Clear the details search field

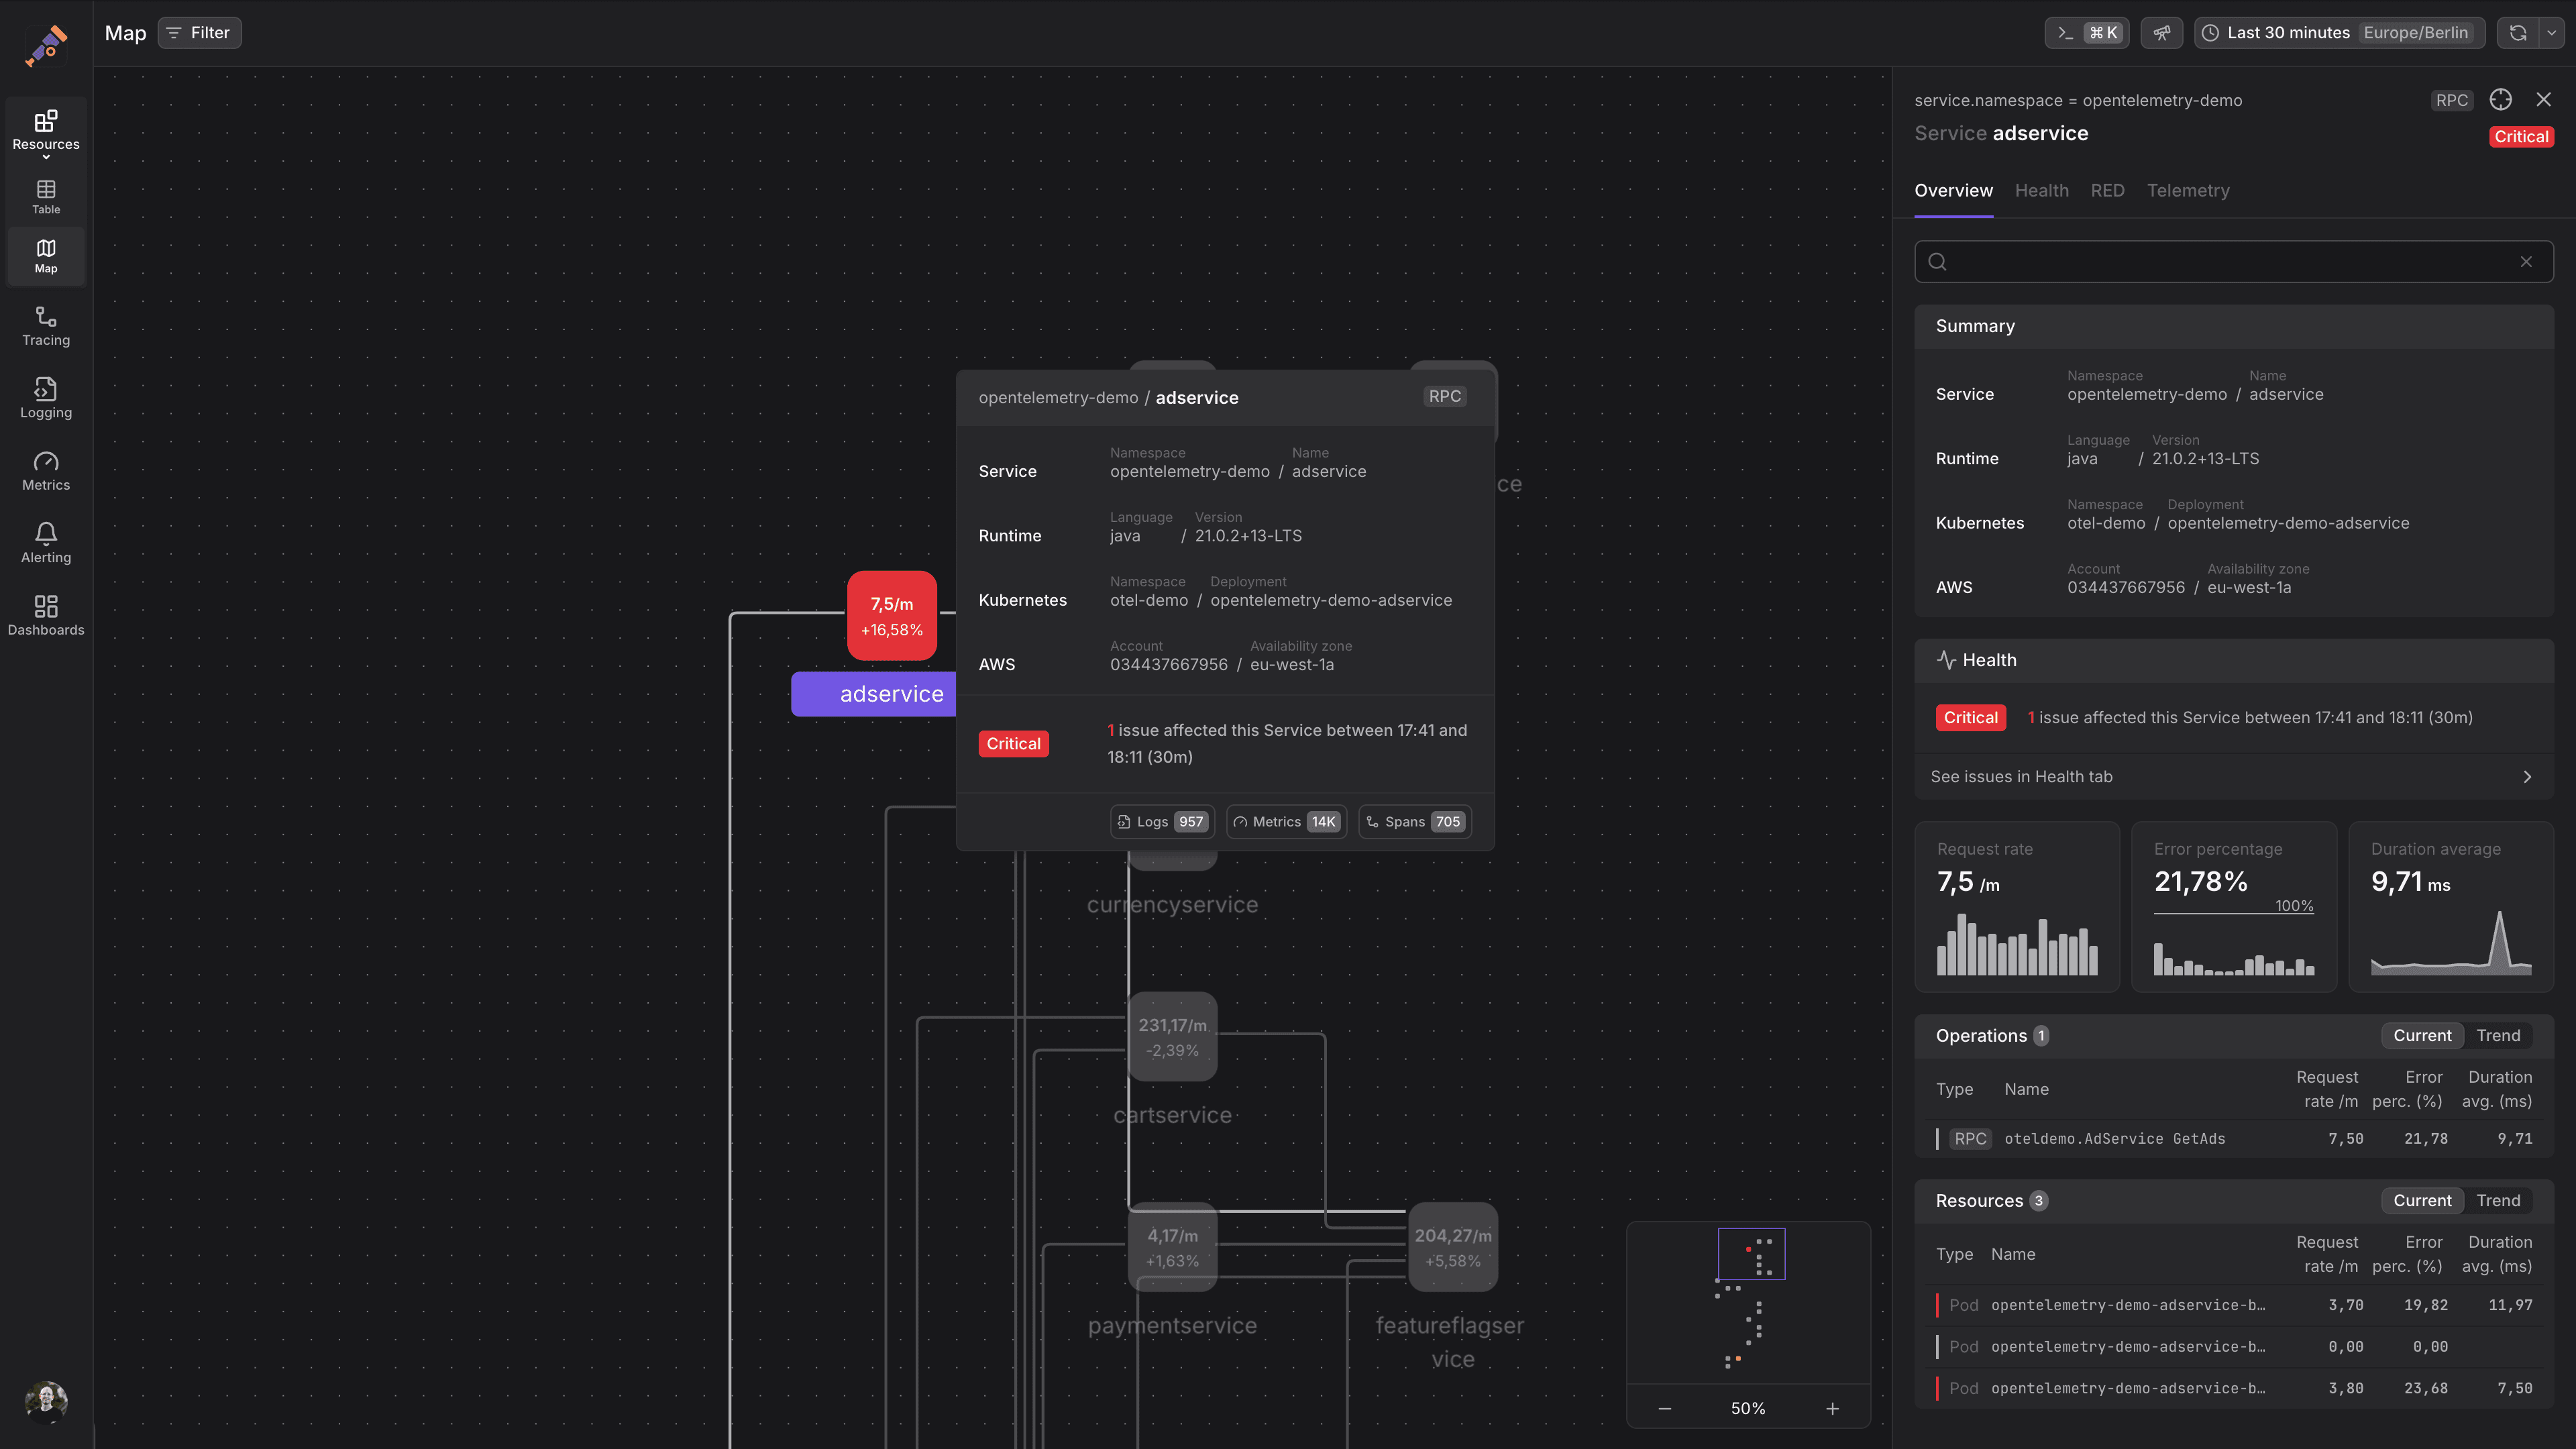(x=2526, y=262)
